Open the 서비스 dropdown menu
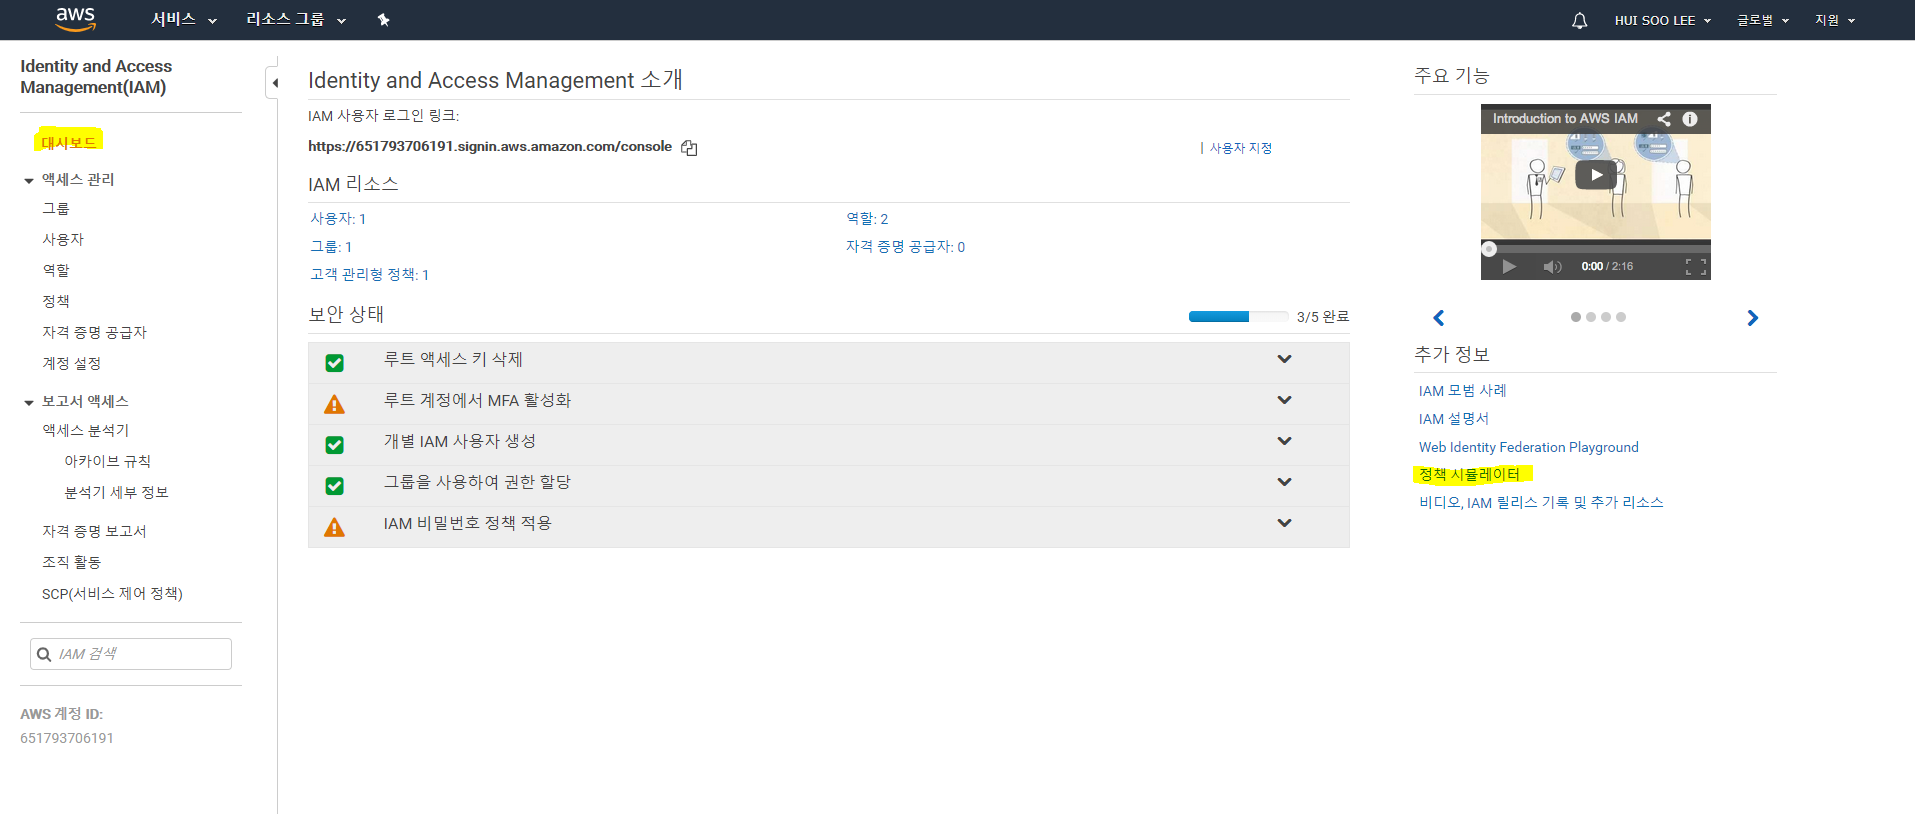This screenshot has height=814, width=1915. (184, 20)
